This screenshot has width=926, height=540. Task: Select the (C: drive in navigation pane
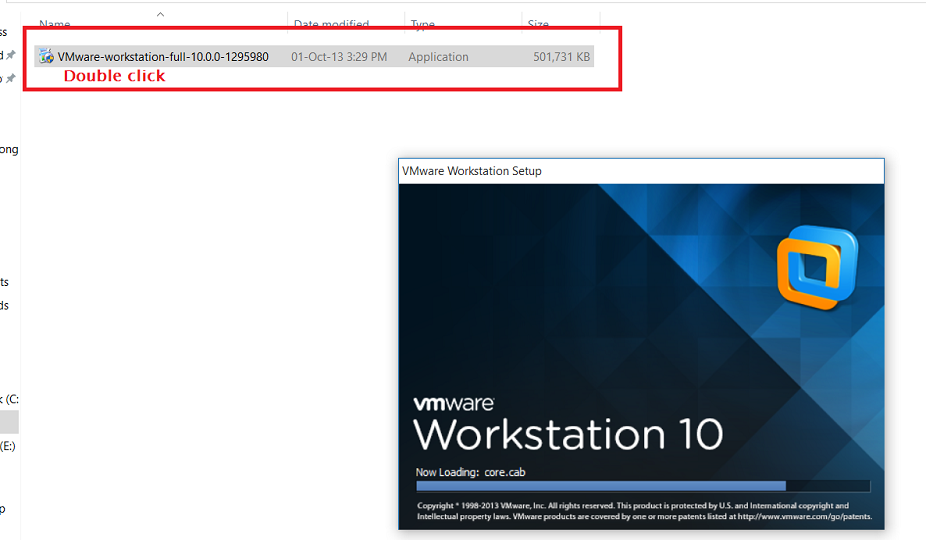9,399
